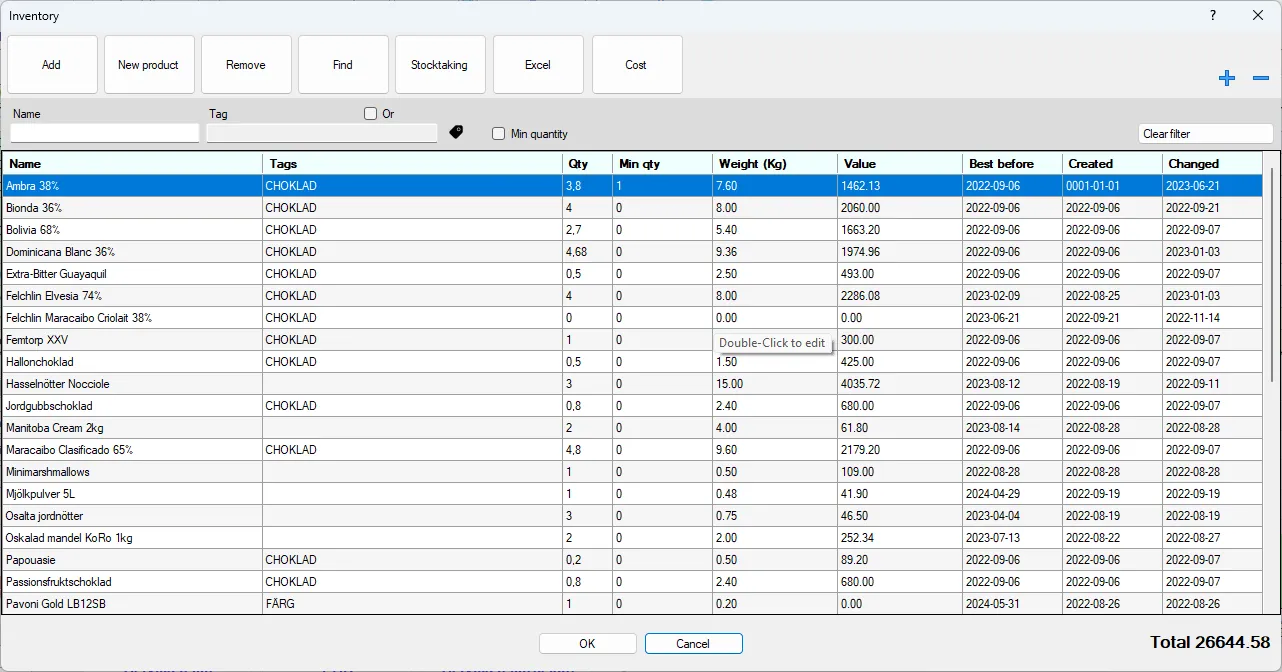Select Oskalad mandel KoRo 1kg row
This screenshot has width=1282, height=672.
pos(634,538)
